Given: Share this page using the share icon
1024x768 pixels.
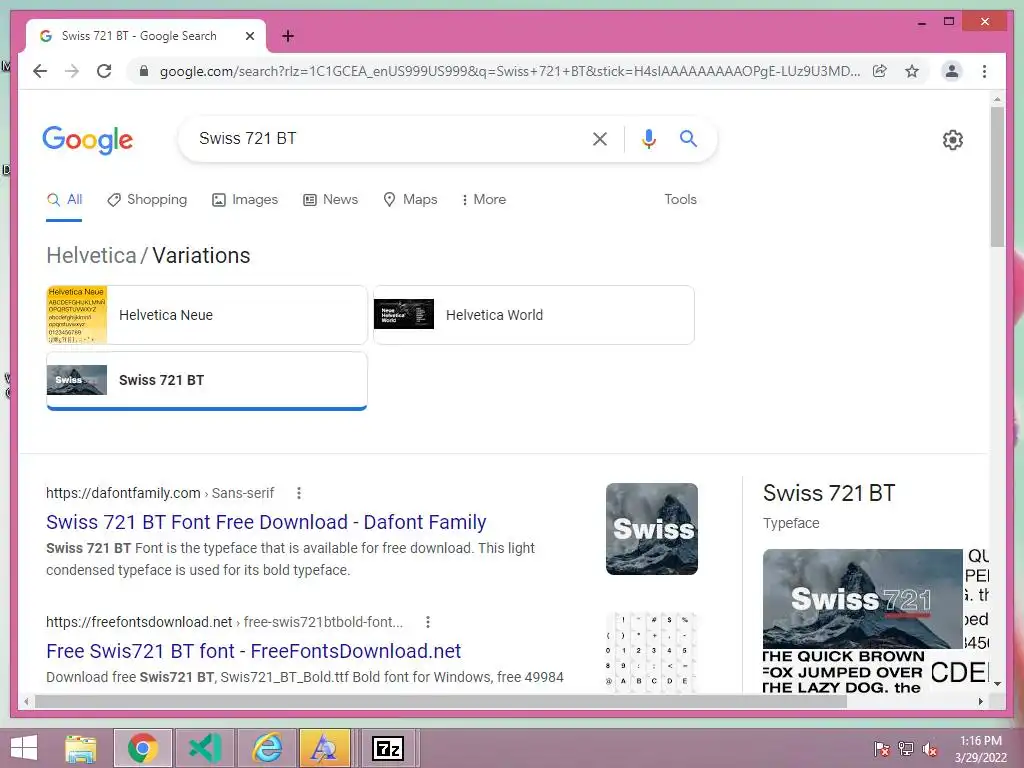Looking at the screenshot, I should pyautogui.click(x=880, y=71).
